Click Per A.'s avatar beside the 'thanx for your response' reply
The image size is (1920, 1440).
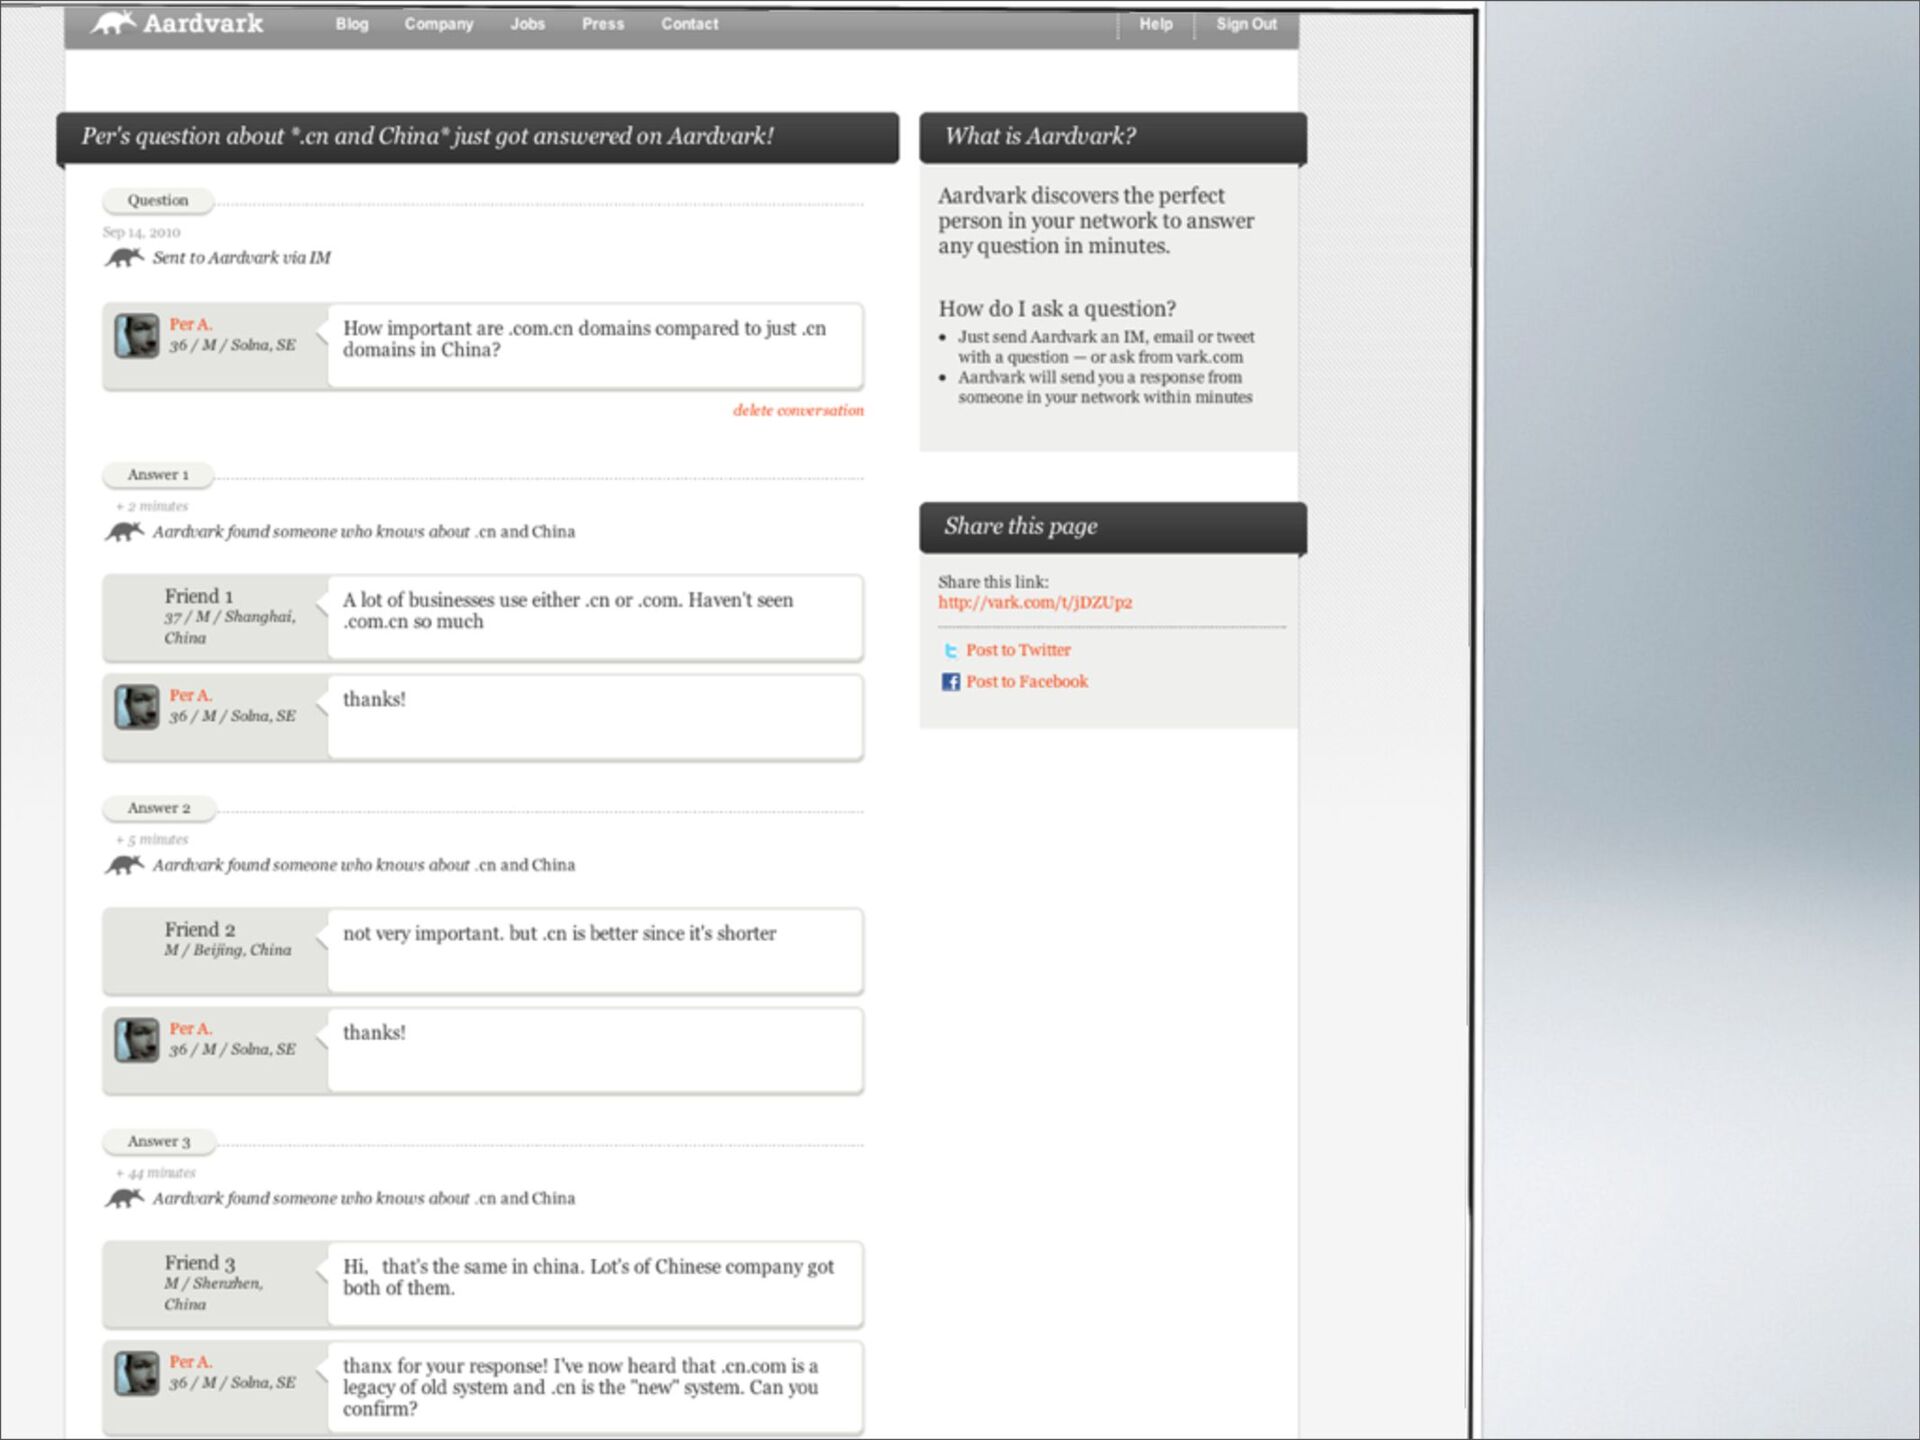(137, 1374)
